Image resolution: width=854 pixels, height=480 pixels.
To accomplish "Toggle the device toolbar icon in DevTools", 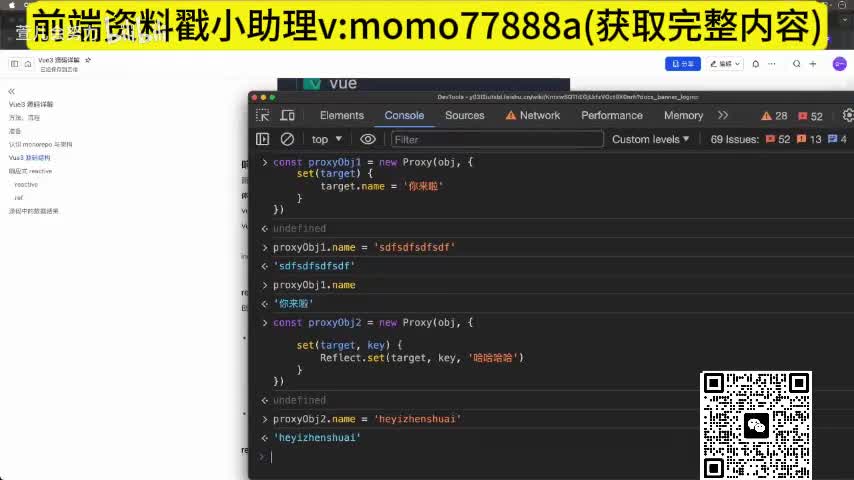I will tap(288, 116).
